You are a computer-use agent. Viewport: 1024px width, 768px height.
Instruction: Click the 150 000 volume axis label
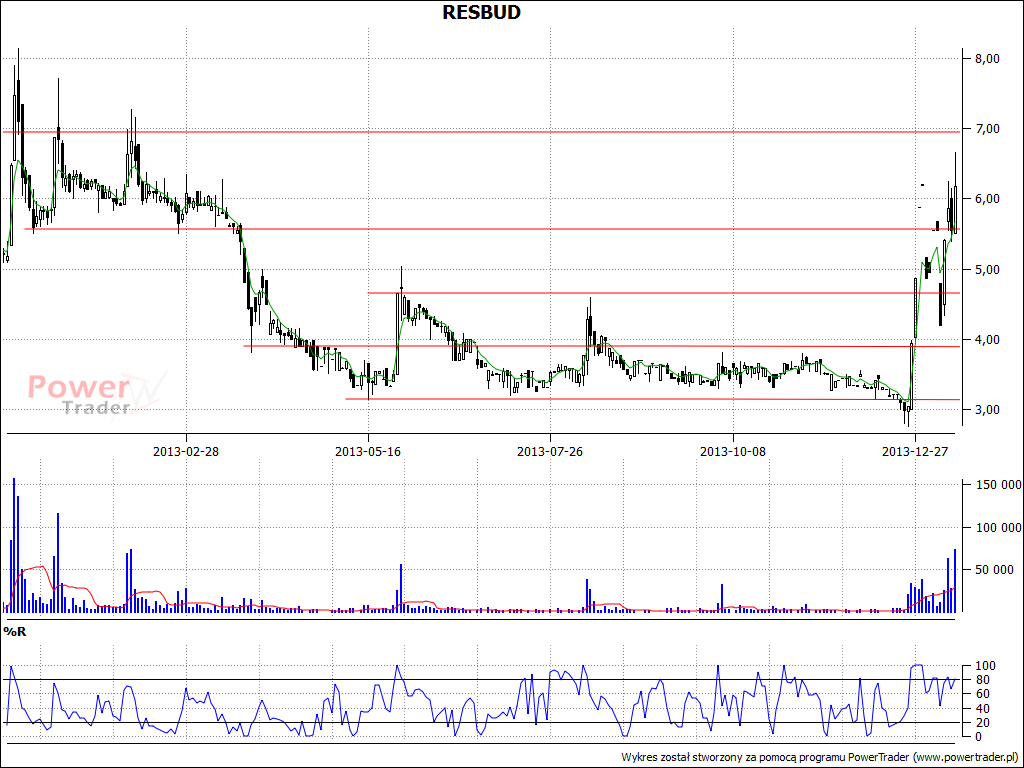coord(999,485)
